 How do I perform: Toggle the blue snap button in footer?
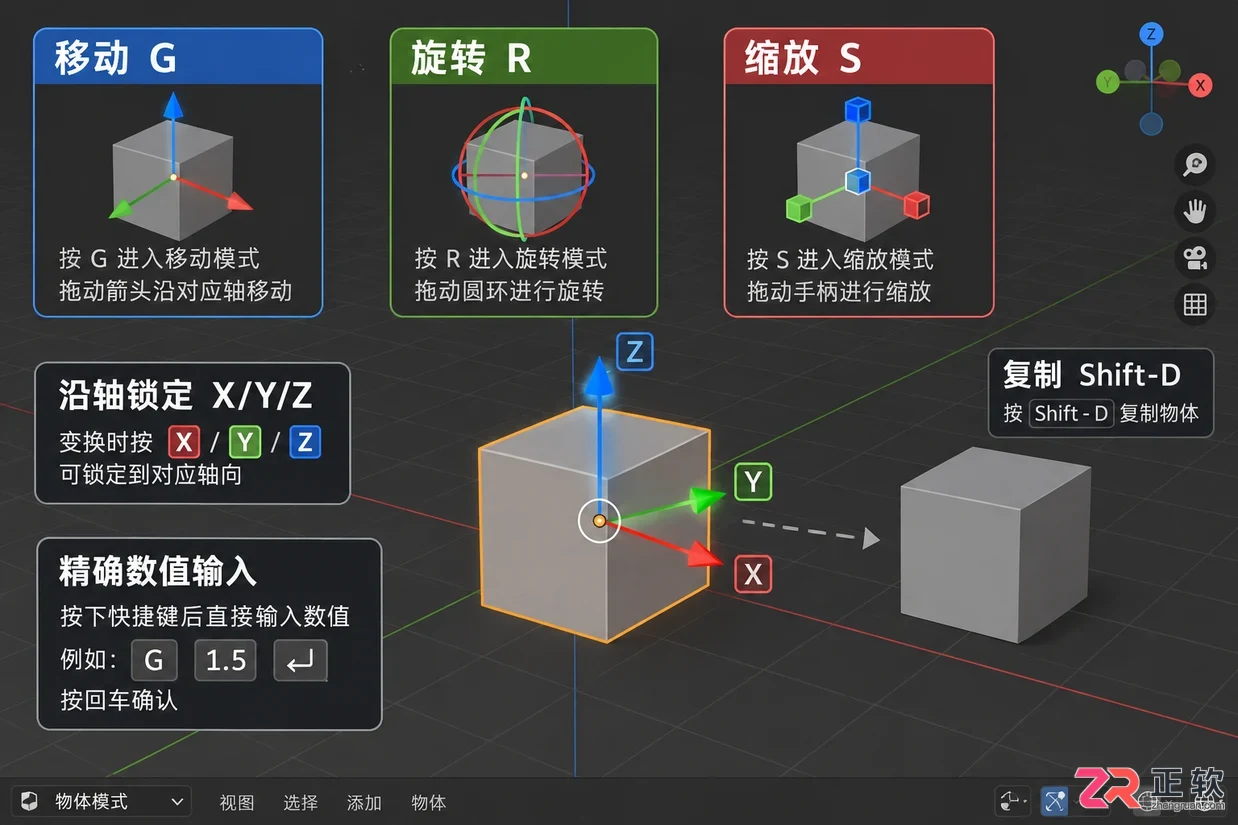coord(1054,801)
